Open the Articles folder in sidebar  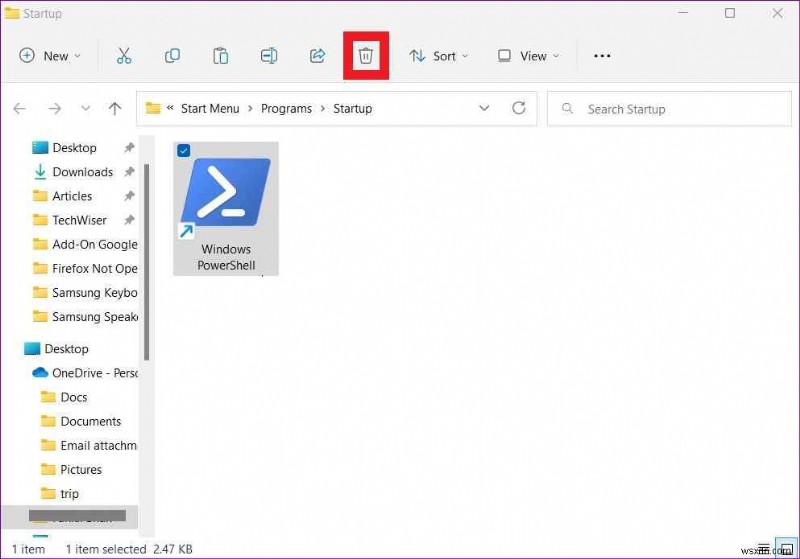pyautogui.click(x=72, y=196)
